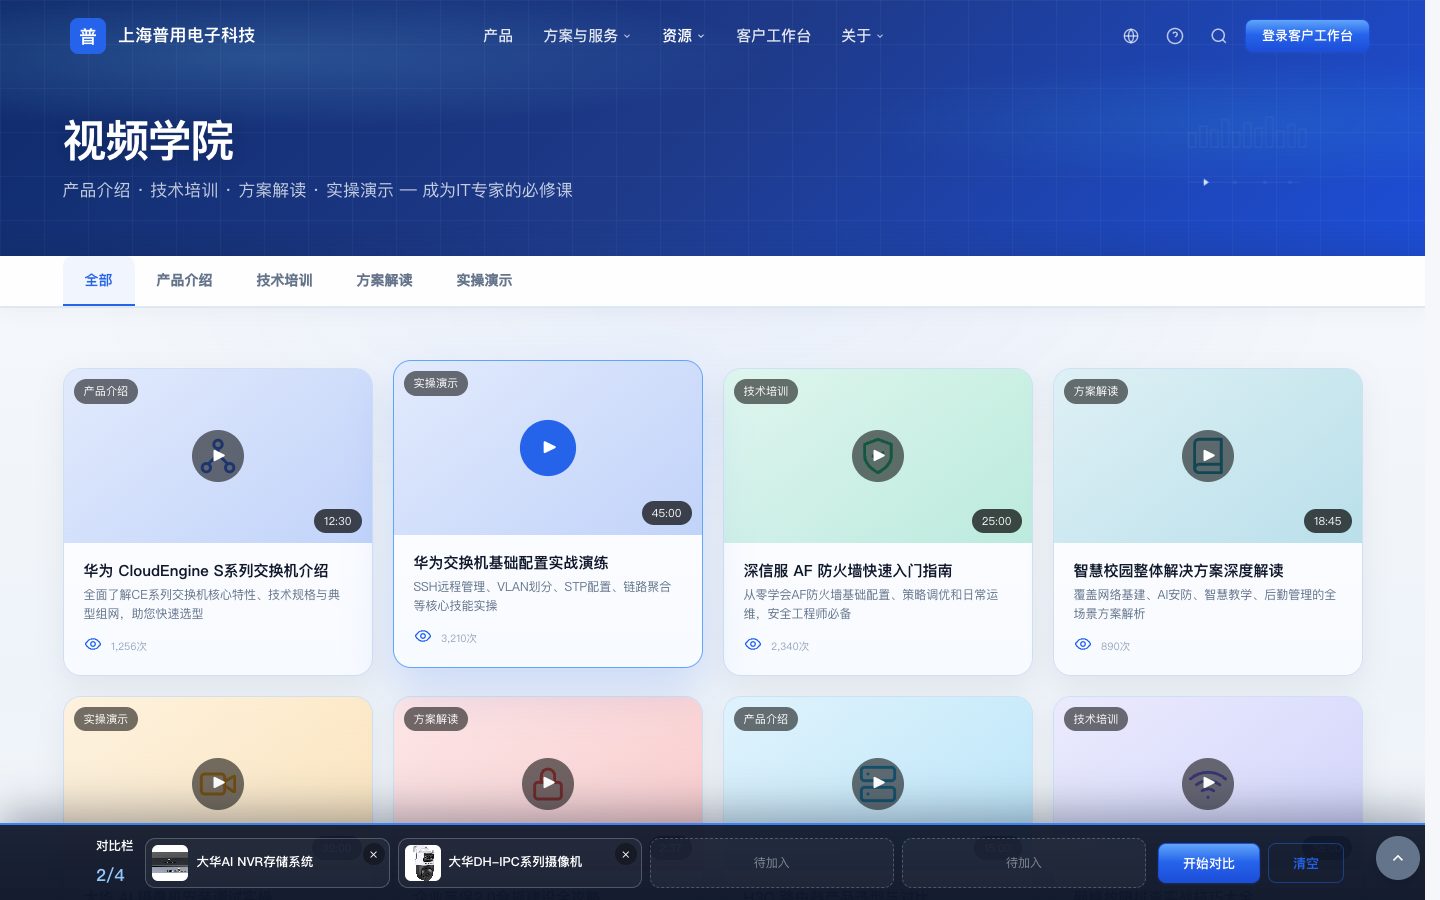This screenshot has width=1440, height=900.
Task: Click the 实操演示 tag on 华为交换机 card
Action: point(436,383)
